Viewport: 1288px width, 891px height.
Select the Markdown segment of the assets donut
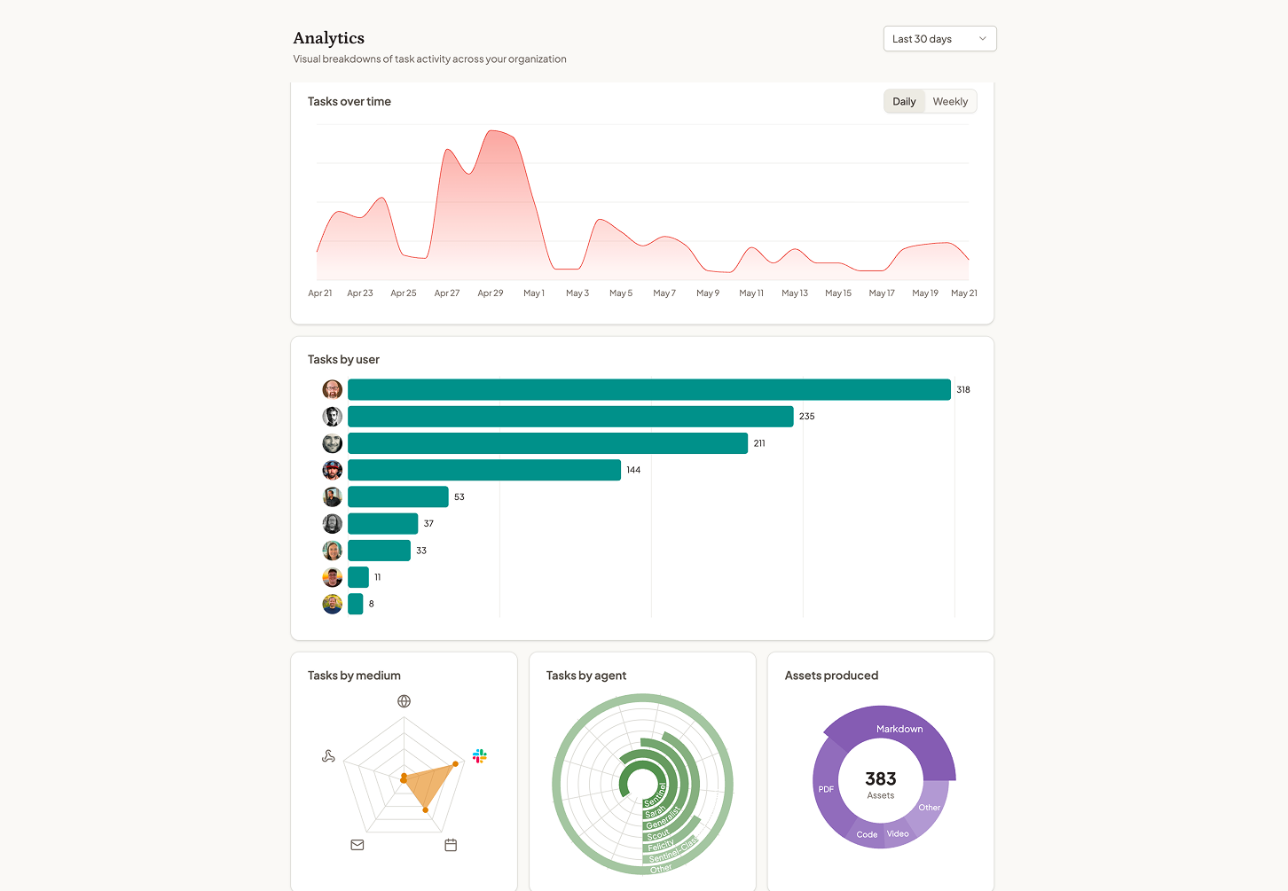pyautogui.click(x=899, y=729)
